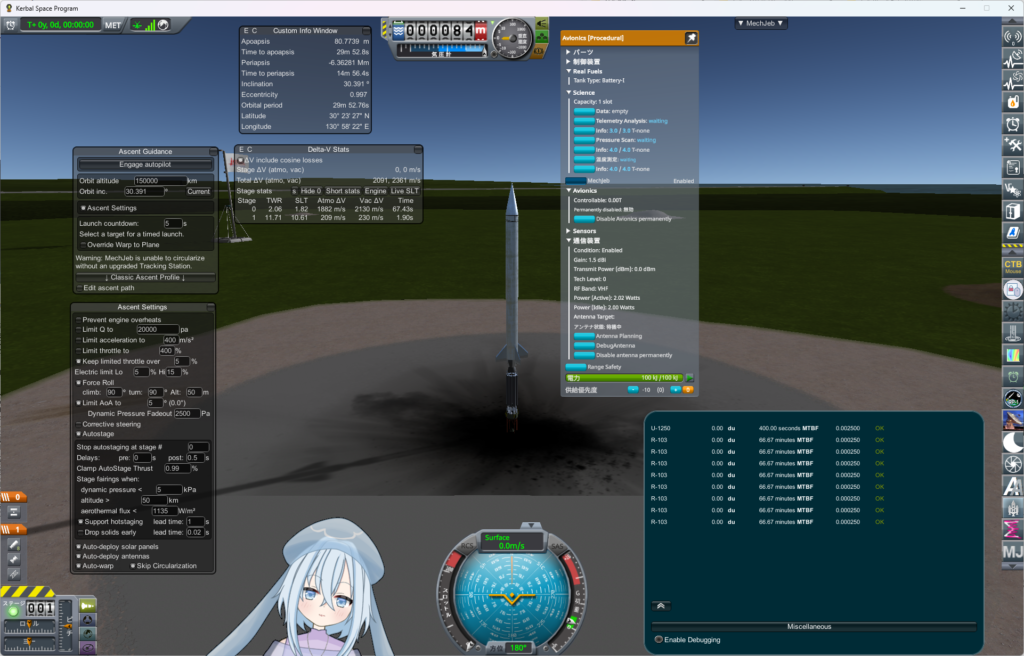Open the Classic Ascent Profile selector
Screen dimensions: 1024x656
point(145,277)
